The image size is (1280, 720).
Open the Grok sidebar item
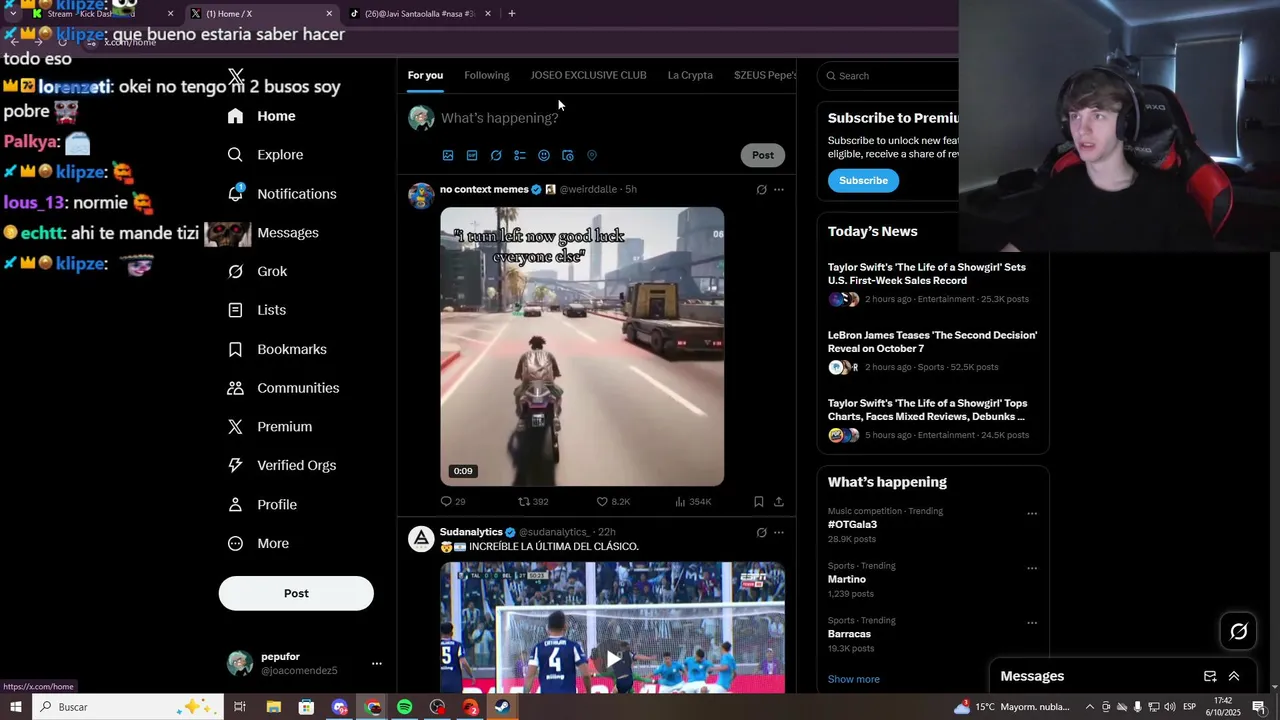(258, 271)
